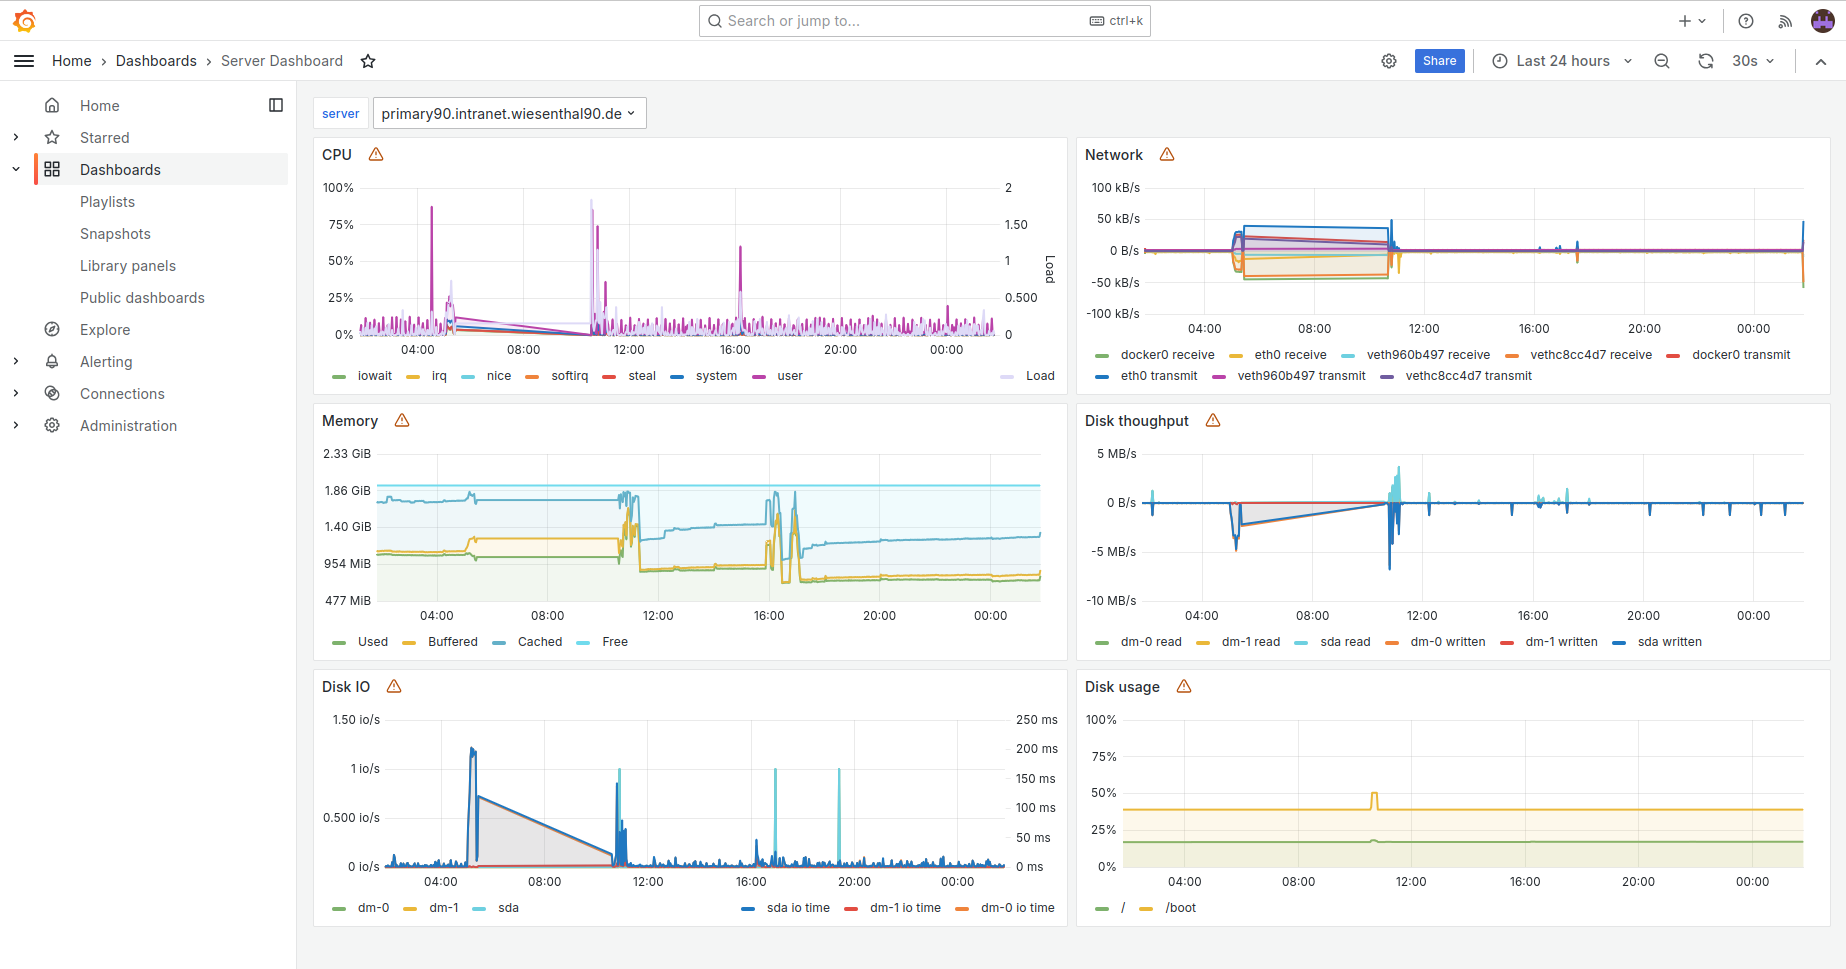This screenshot has width=1846, height=969.
Task: Star the Server Dashboard
Action: tap(368, 61)
